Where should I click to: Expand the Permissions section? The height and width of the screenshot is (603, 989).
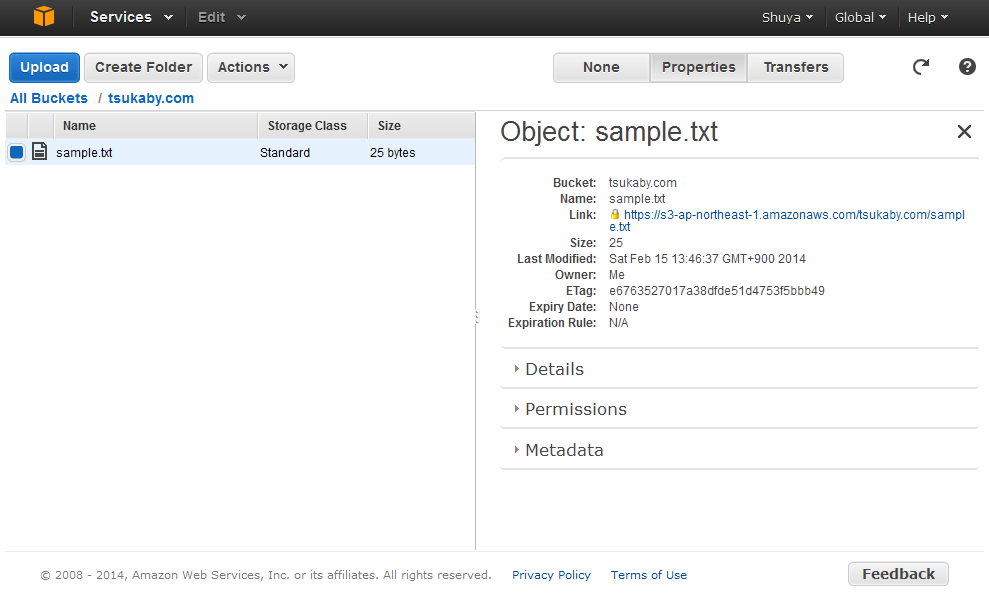tap(575, 409)
